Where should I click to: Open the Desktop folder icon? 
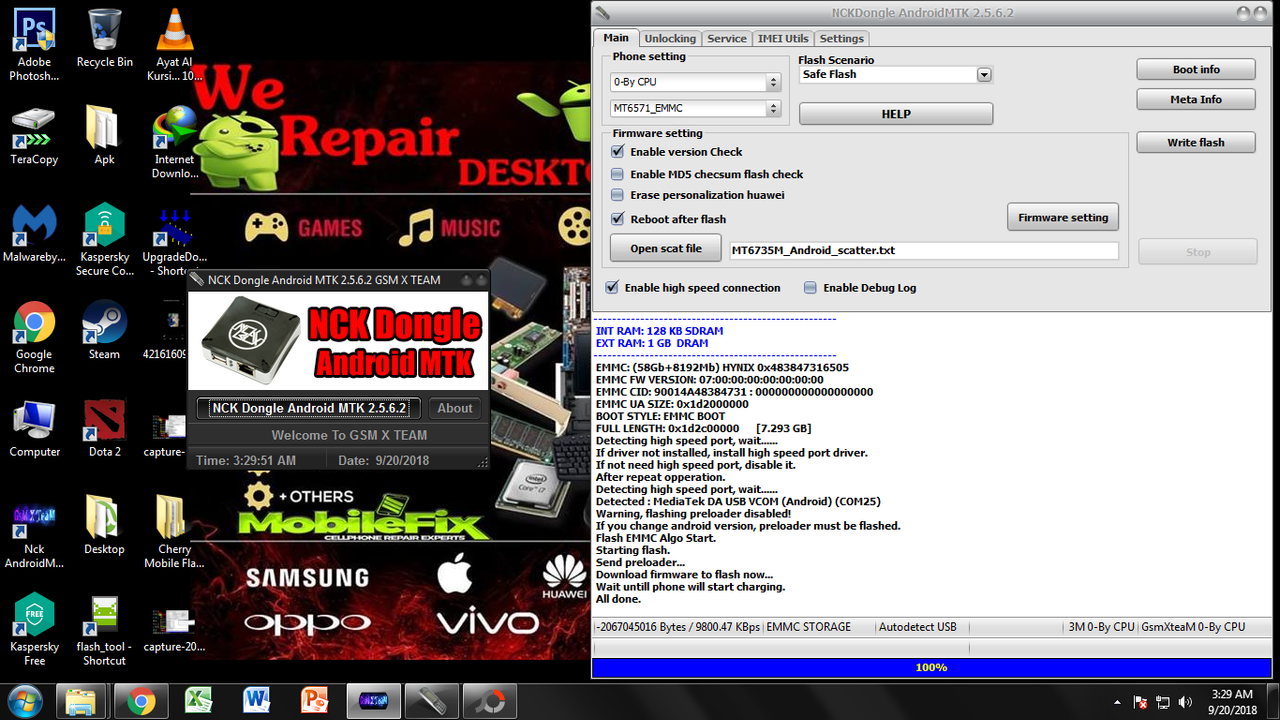pyautogui.click(x=104, y=526)
